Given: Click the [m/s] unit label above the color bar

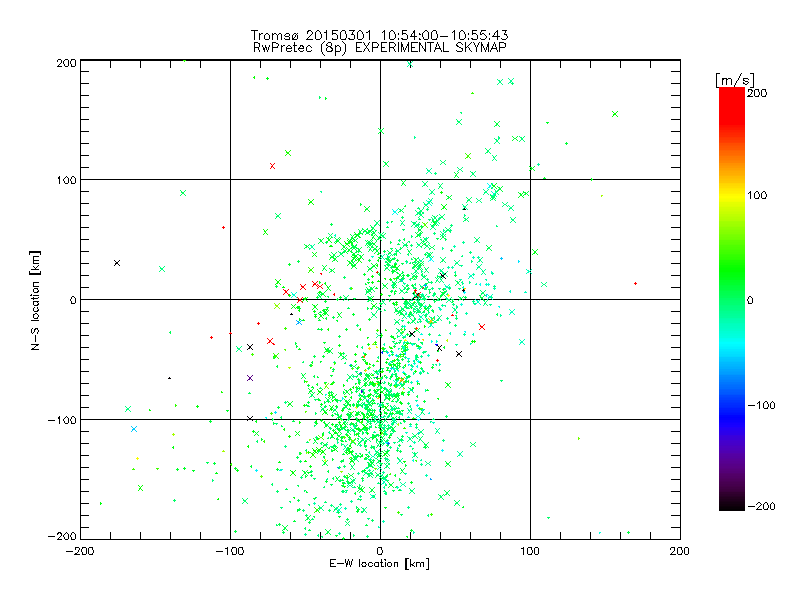Looking at the screenshot, I should 734,80.
